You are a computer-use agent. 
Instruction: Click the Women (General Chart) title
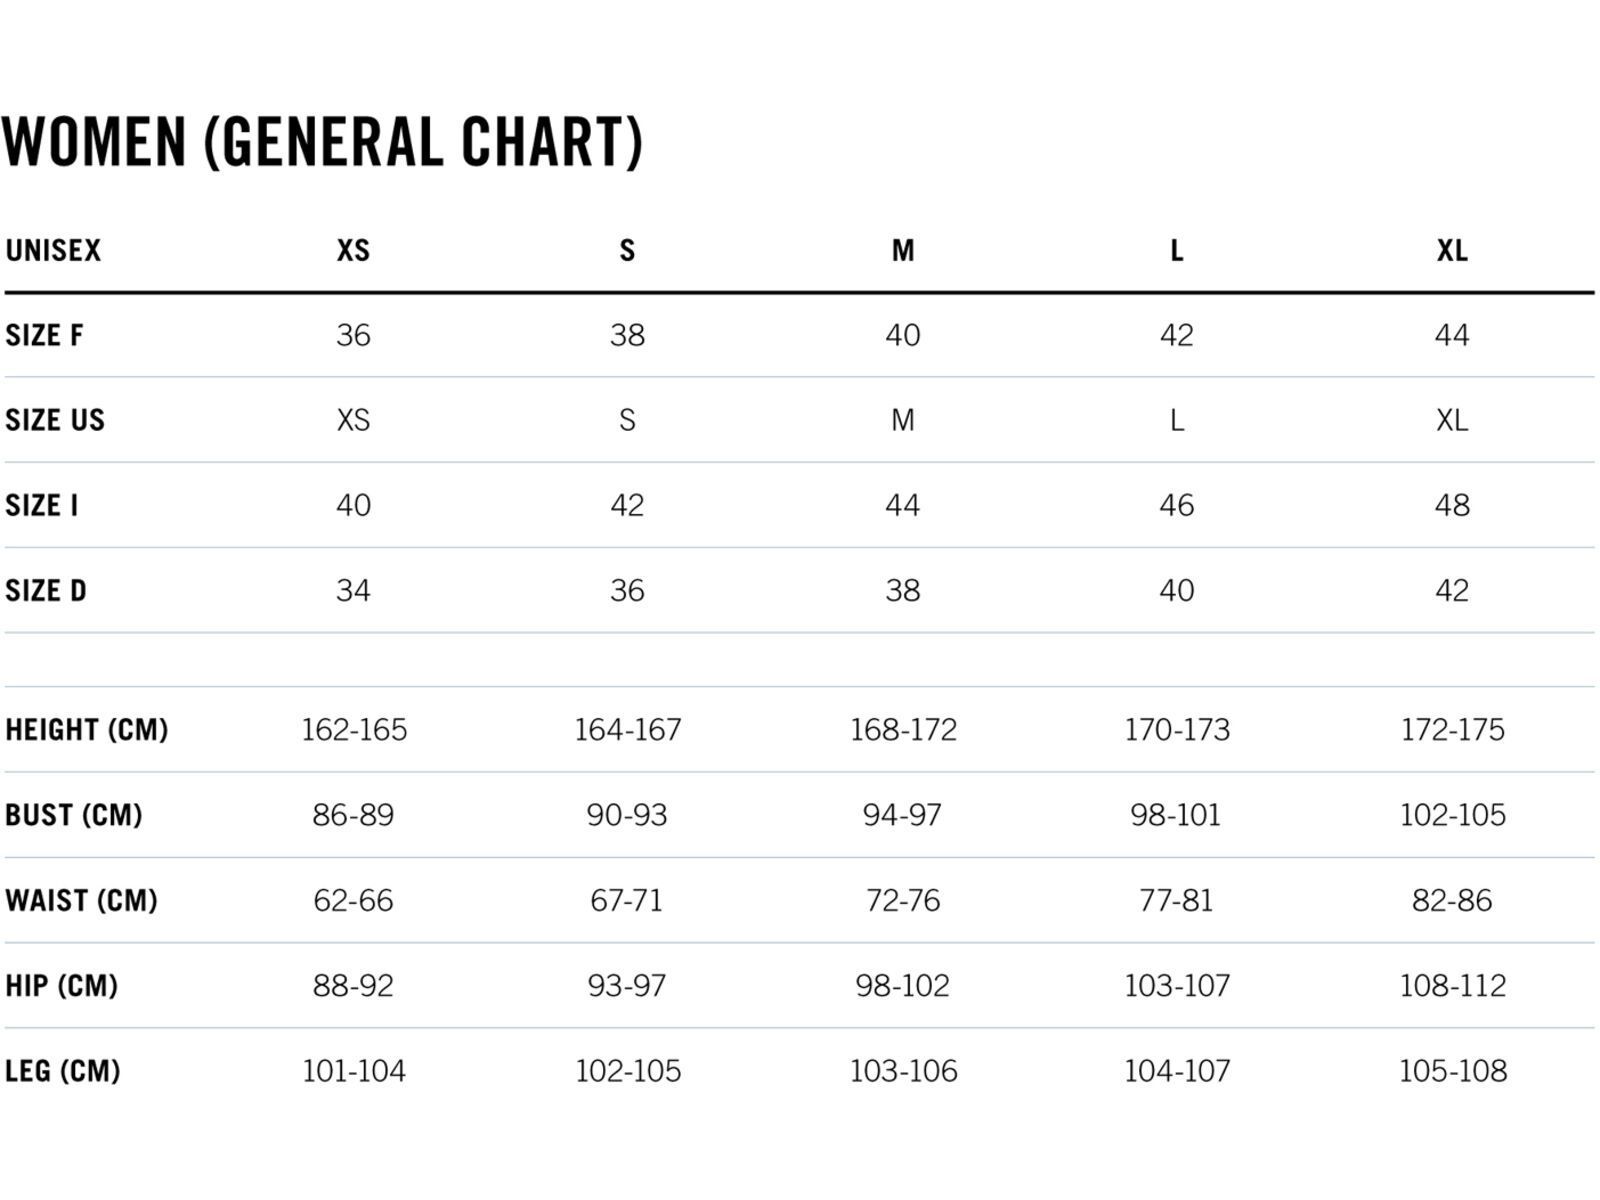[322, 142]
